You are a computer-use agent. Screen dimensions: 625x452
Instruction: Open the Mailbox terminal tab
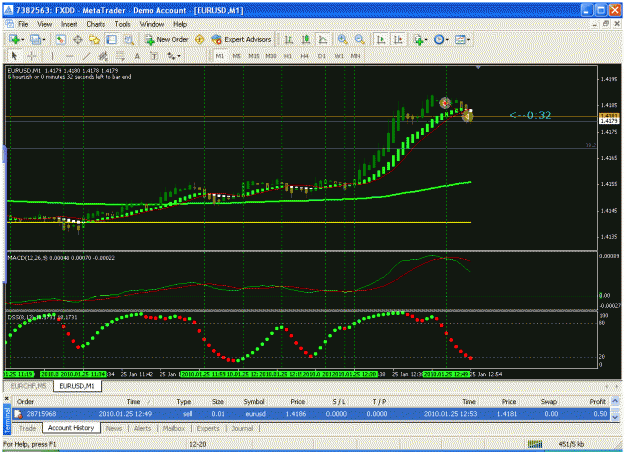(x=174, y=428)
